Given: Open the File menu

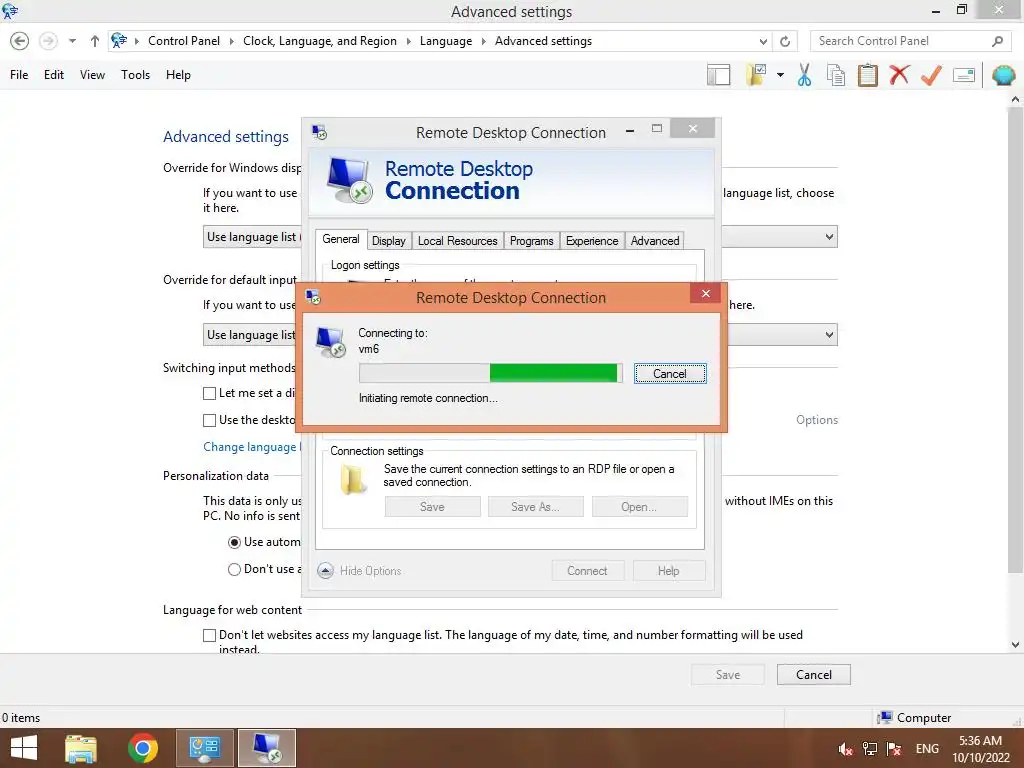Looking at the screenshot, I should tap(19, 75).
